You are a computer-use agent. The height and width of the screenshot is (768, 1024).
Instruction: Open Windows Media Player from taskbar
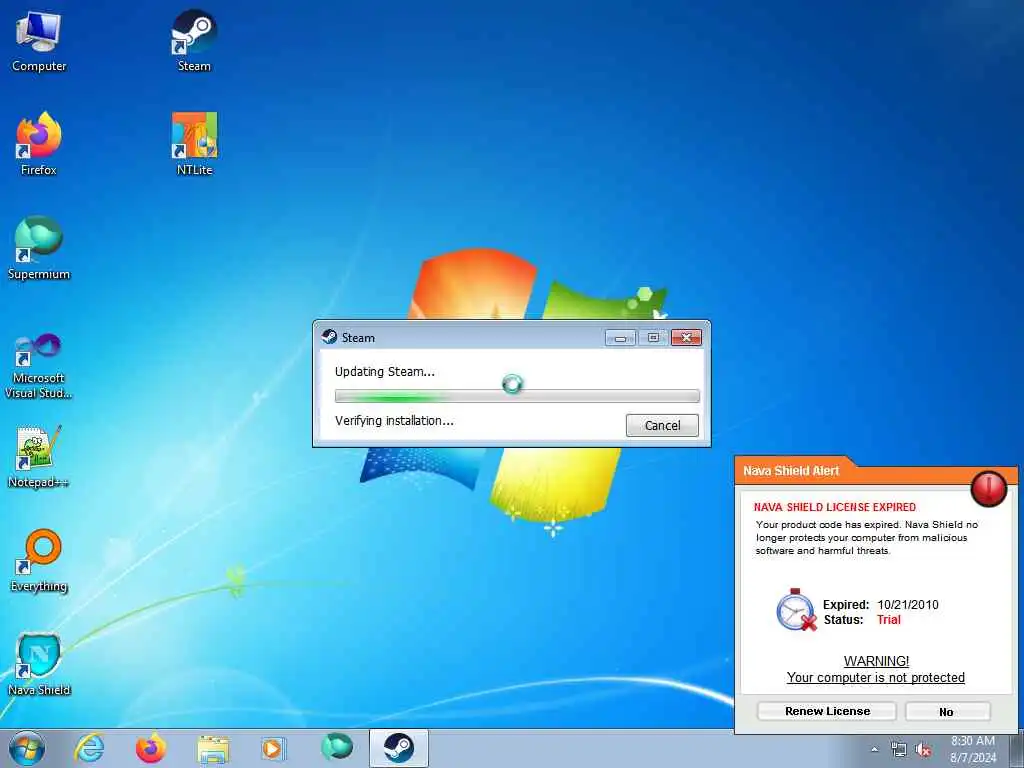[x=272, y=748]
